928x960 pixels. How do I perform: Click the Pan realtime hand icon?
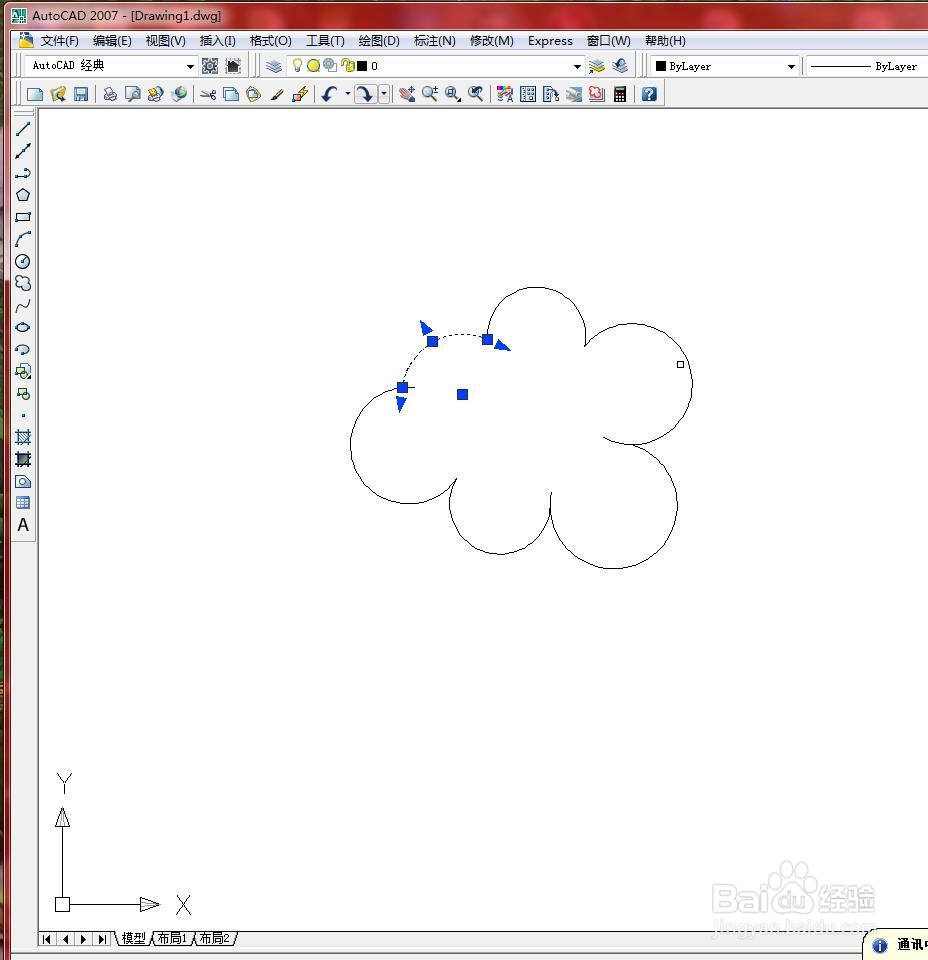coord(407,94)
